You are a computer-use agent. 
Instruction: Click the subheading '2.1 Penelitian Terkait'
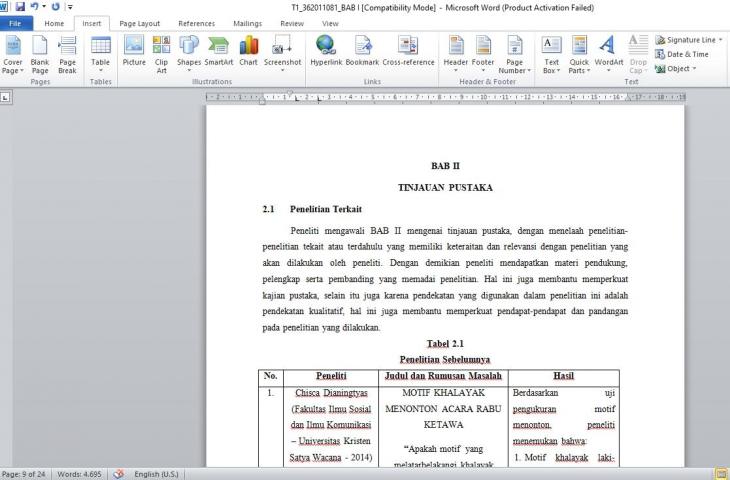click(312, 209)
